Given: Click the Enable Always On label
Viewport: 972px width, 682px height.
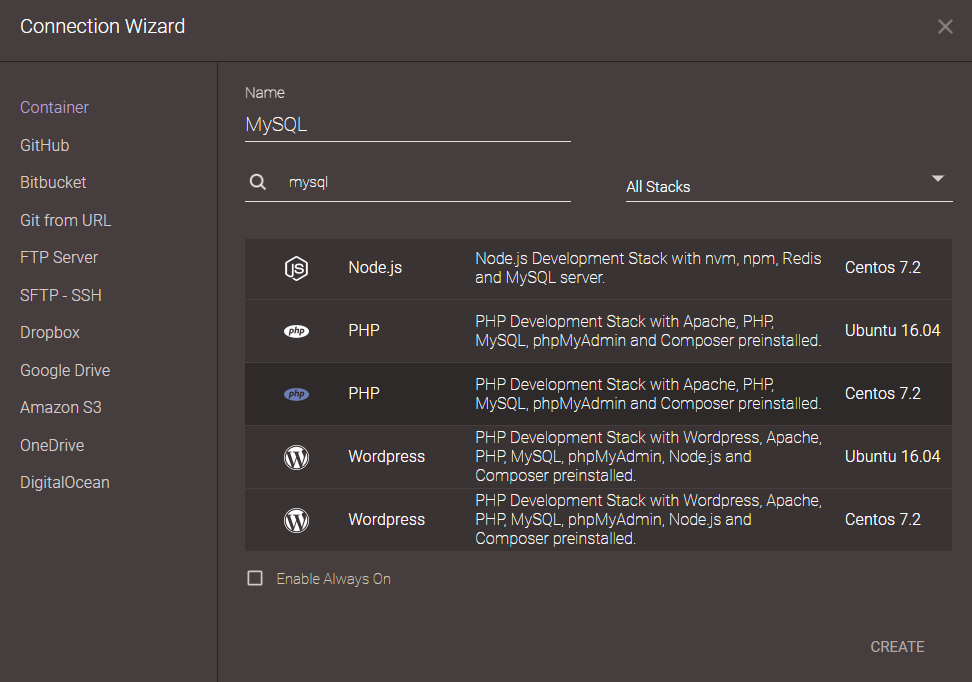Looking at the screenshot, I should 334,579.
